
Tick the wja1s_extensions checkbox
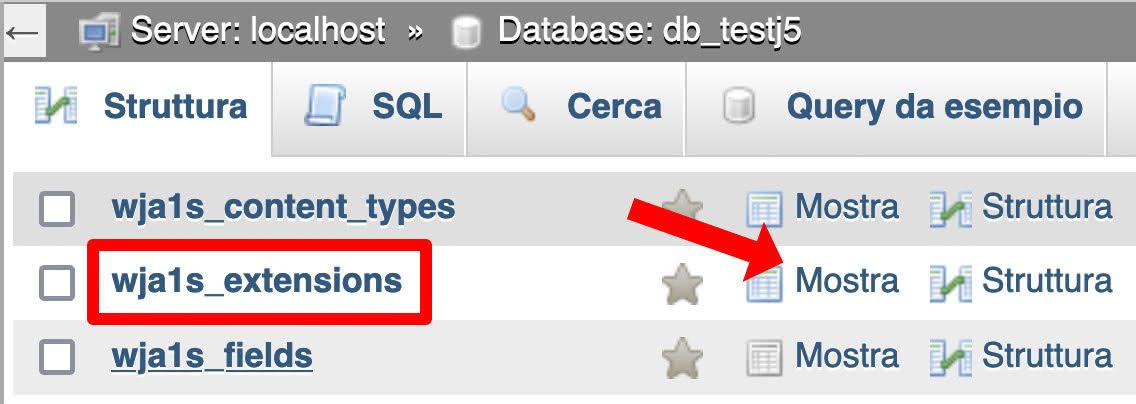coord(57,283)
